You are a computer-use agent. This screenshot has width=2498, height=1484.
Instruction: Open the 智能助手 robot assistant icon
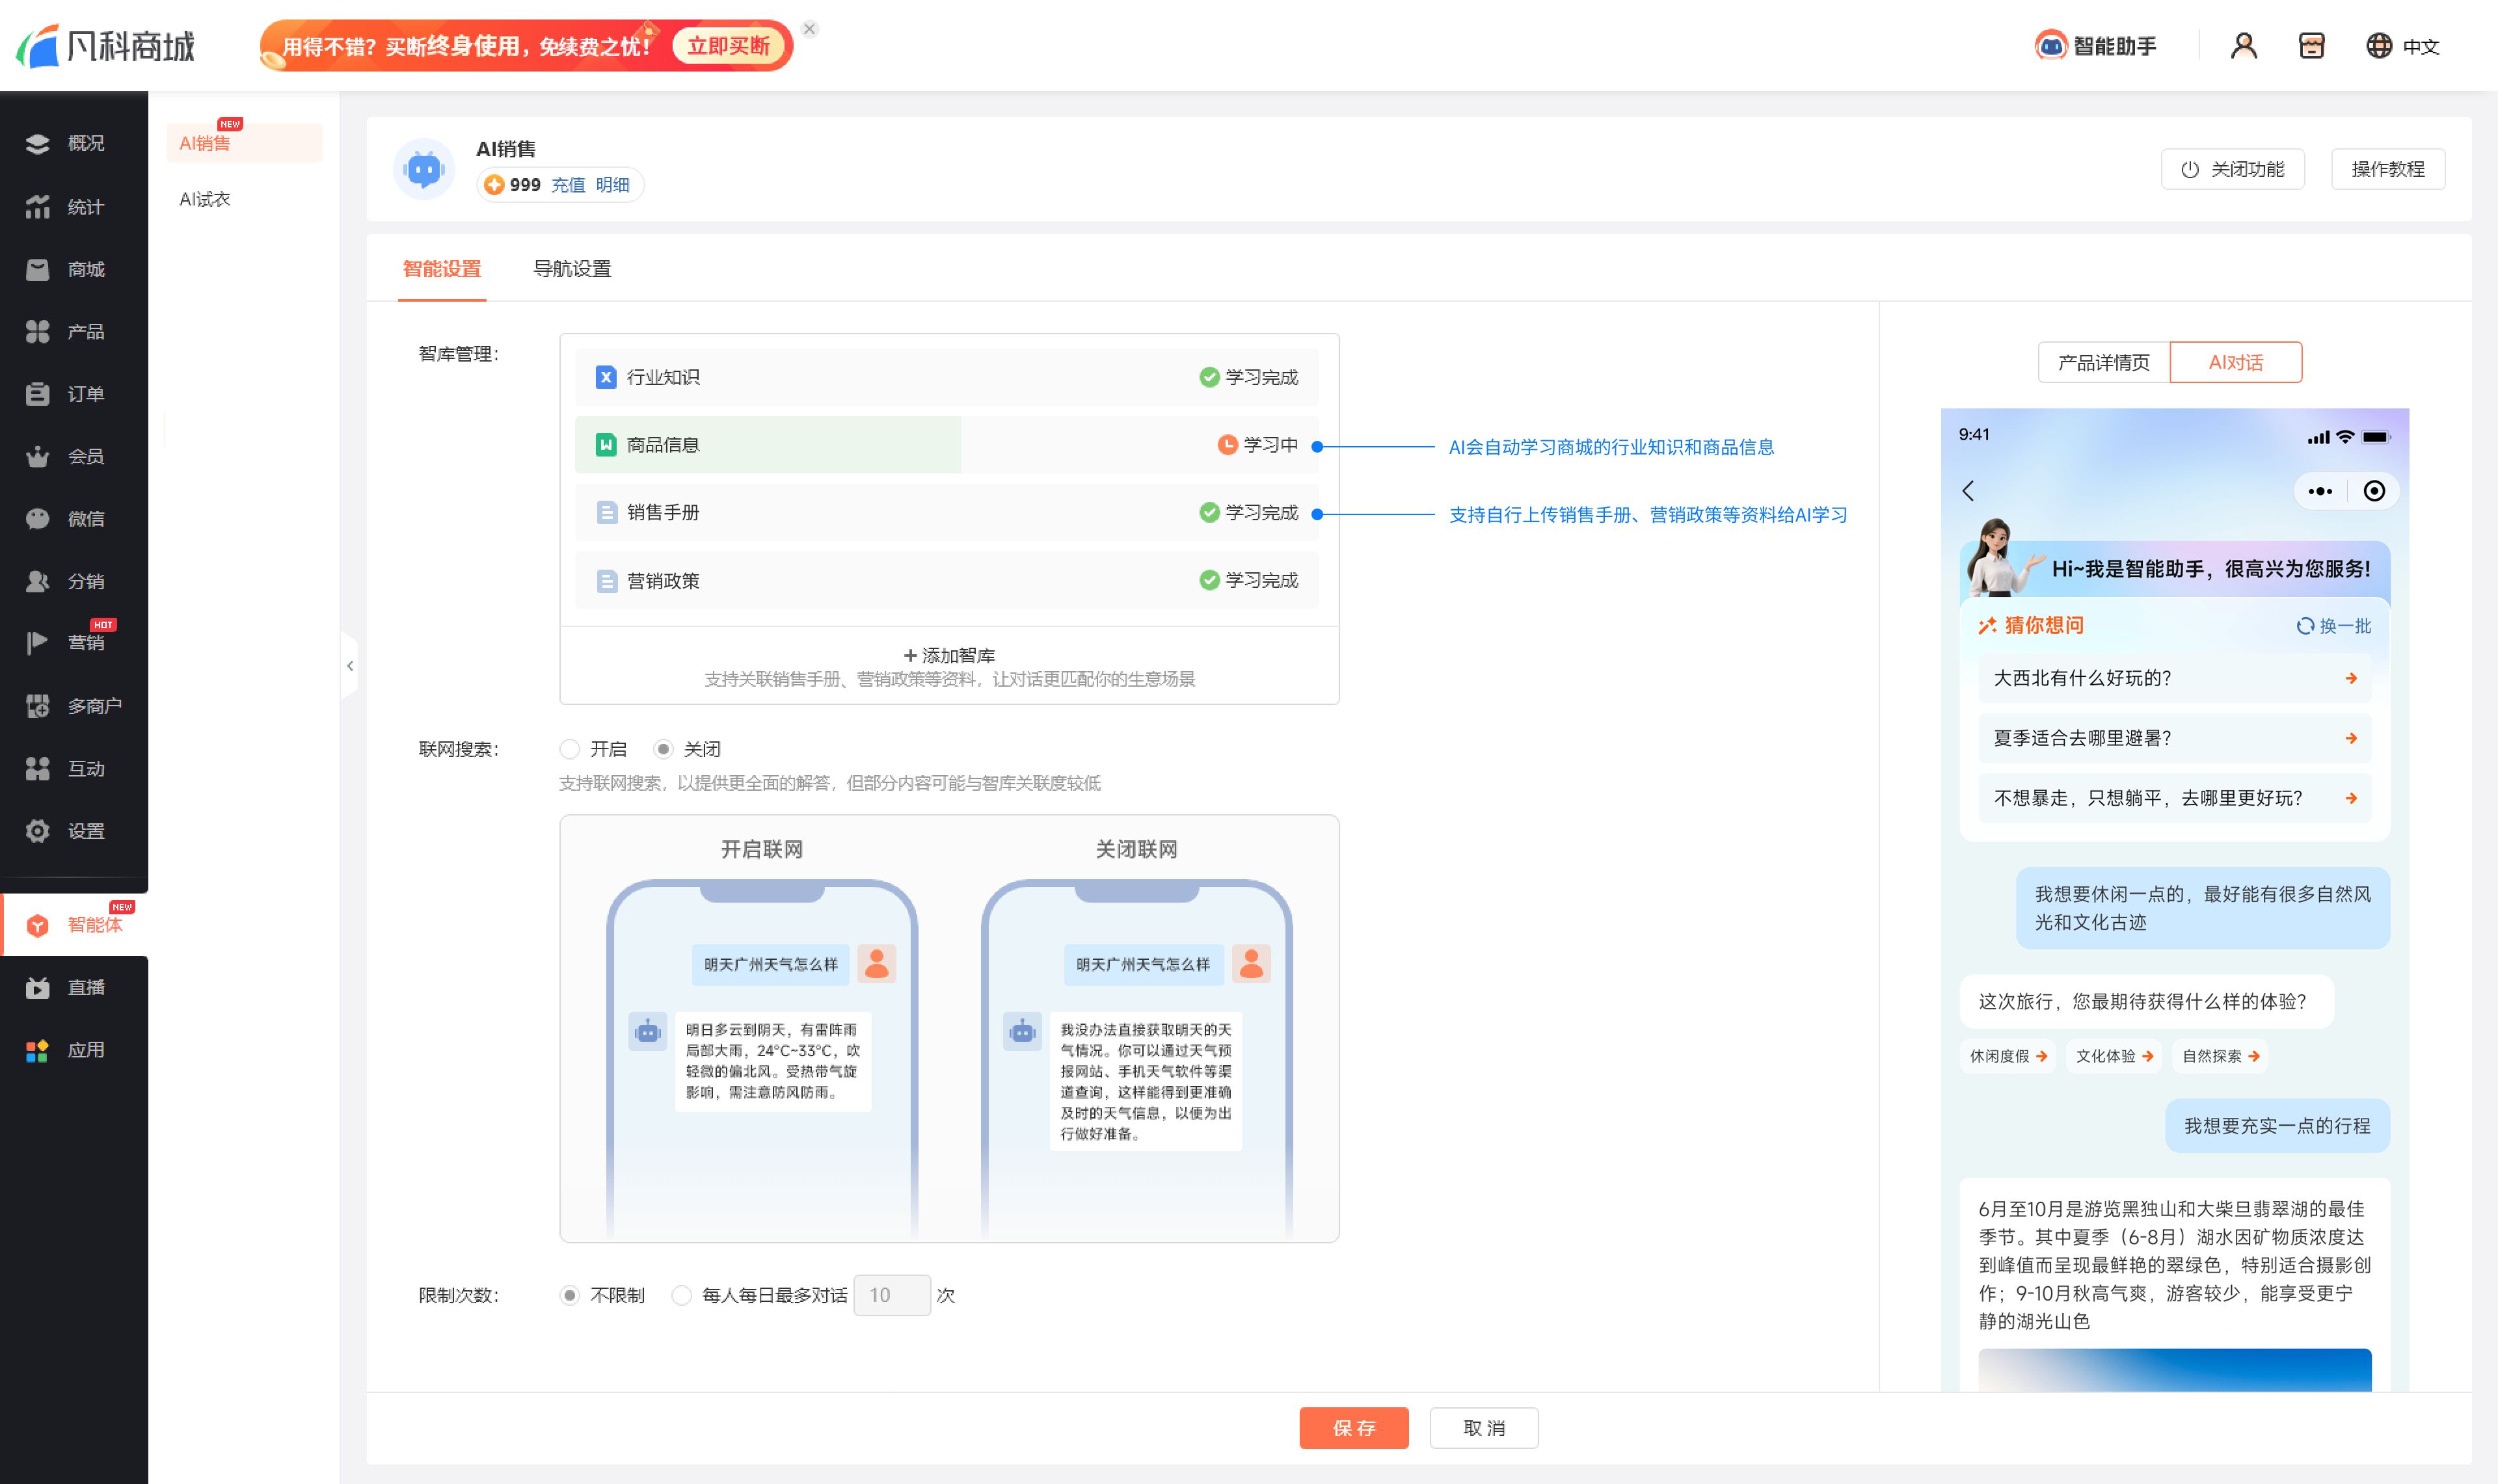pyautogui.click(x=2050, y=46)
